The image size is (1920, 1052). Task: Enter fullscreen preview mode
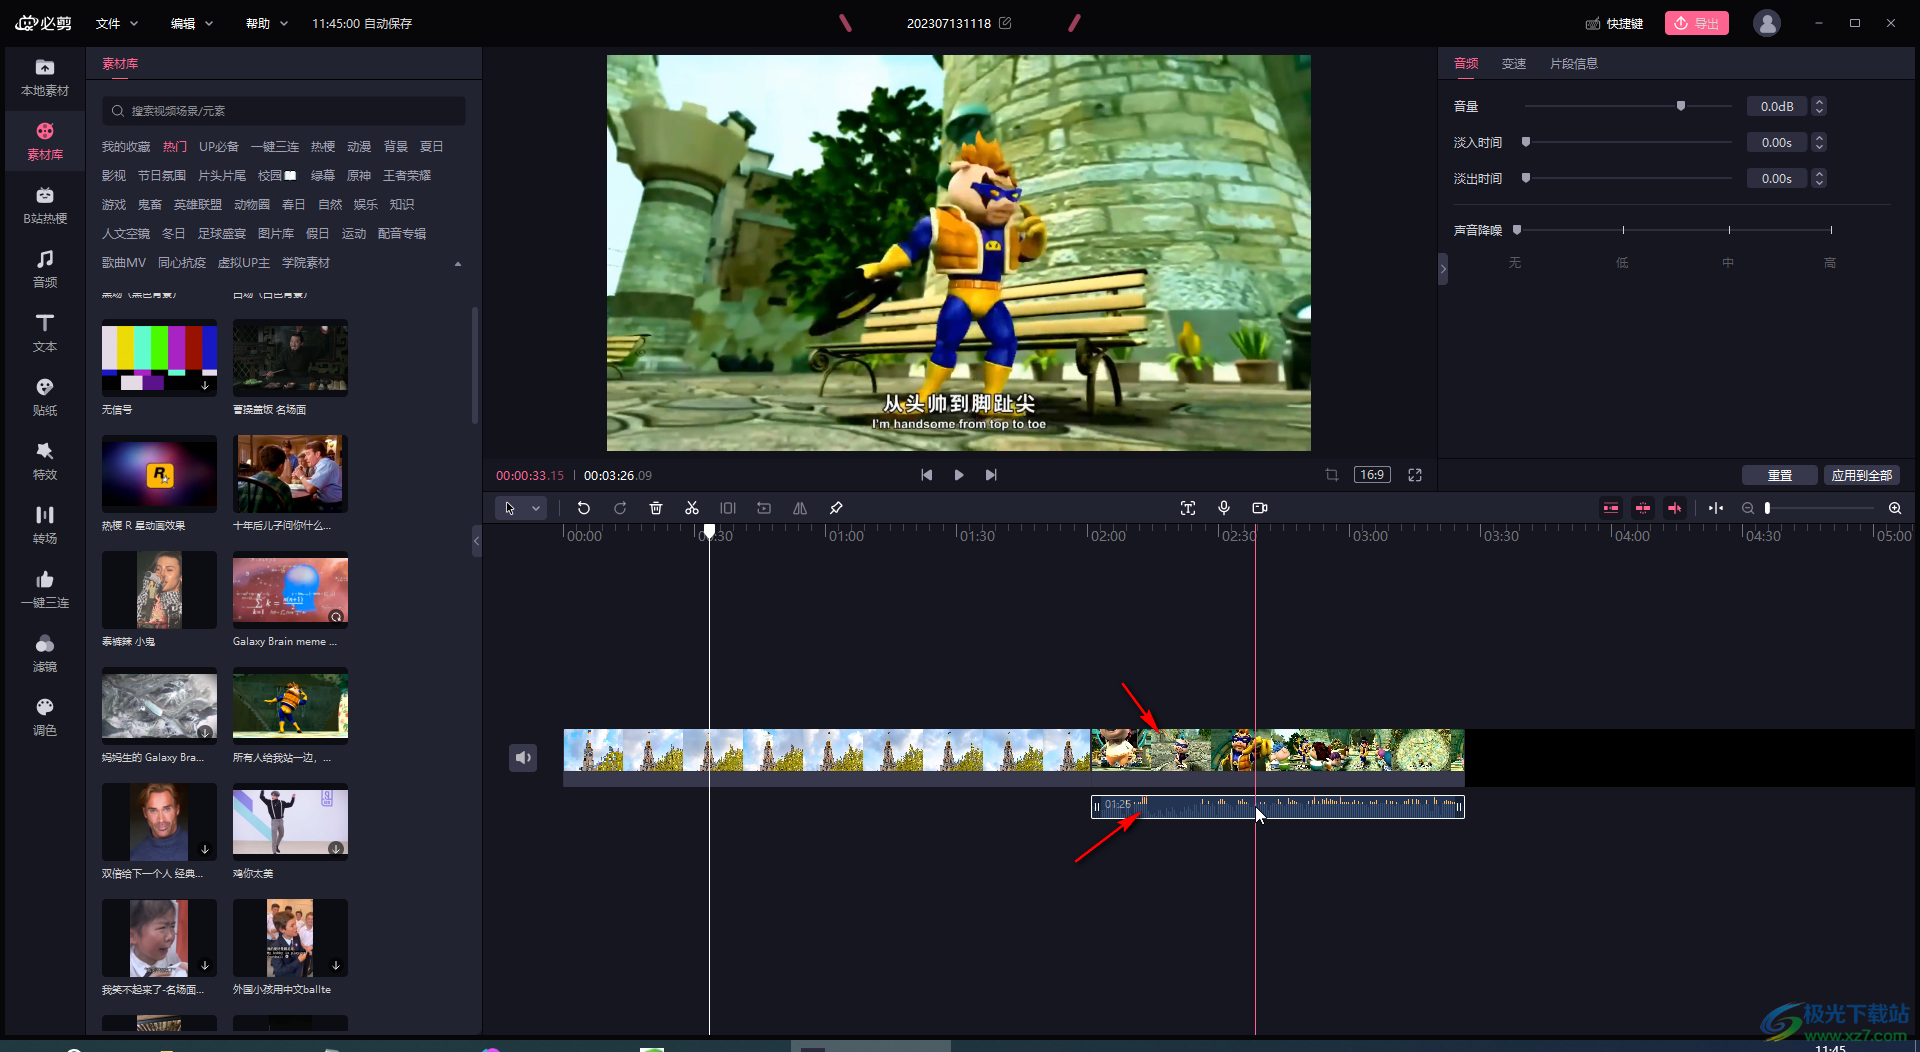(1415, 475)
